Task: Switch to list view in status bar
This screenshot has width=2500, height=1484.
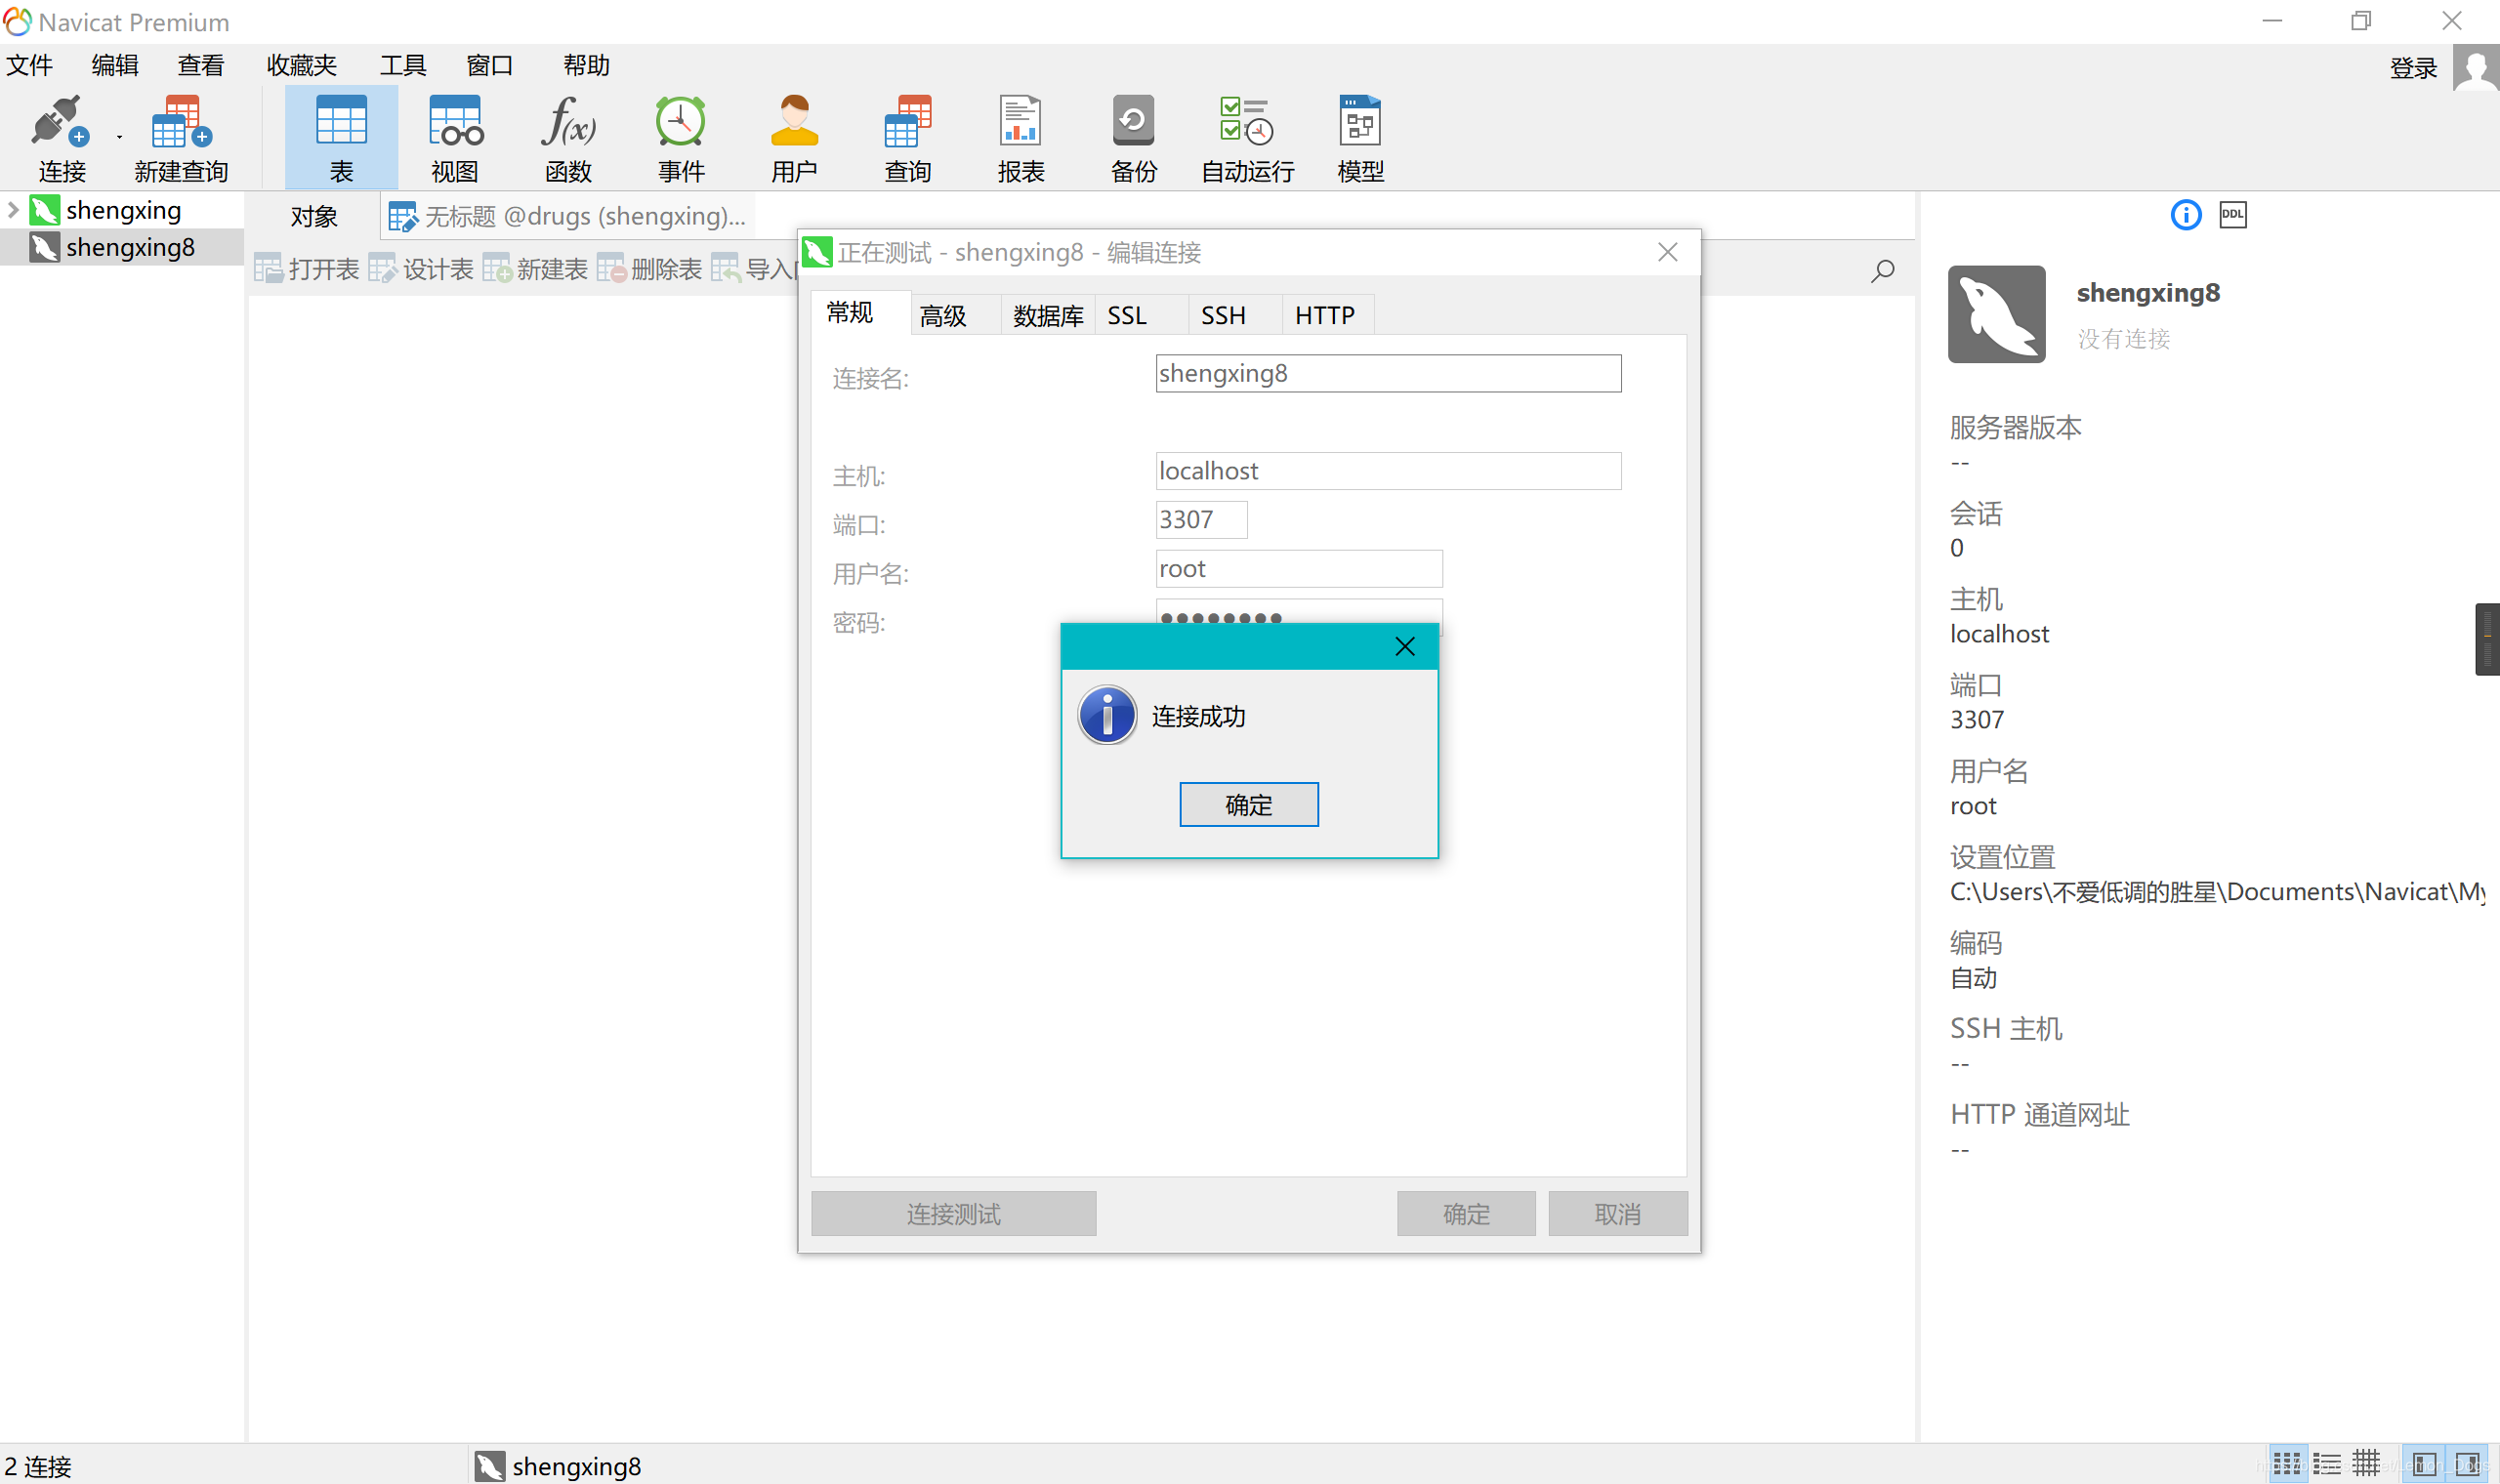Action: (x=2326, y=1465)
